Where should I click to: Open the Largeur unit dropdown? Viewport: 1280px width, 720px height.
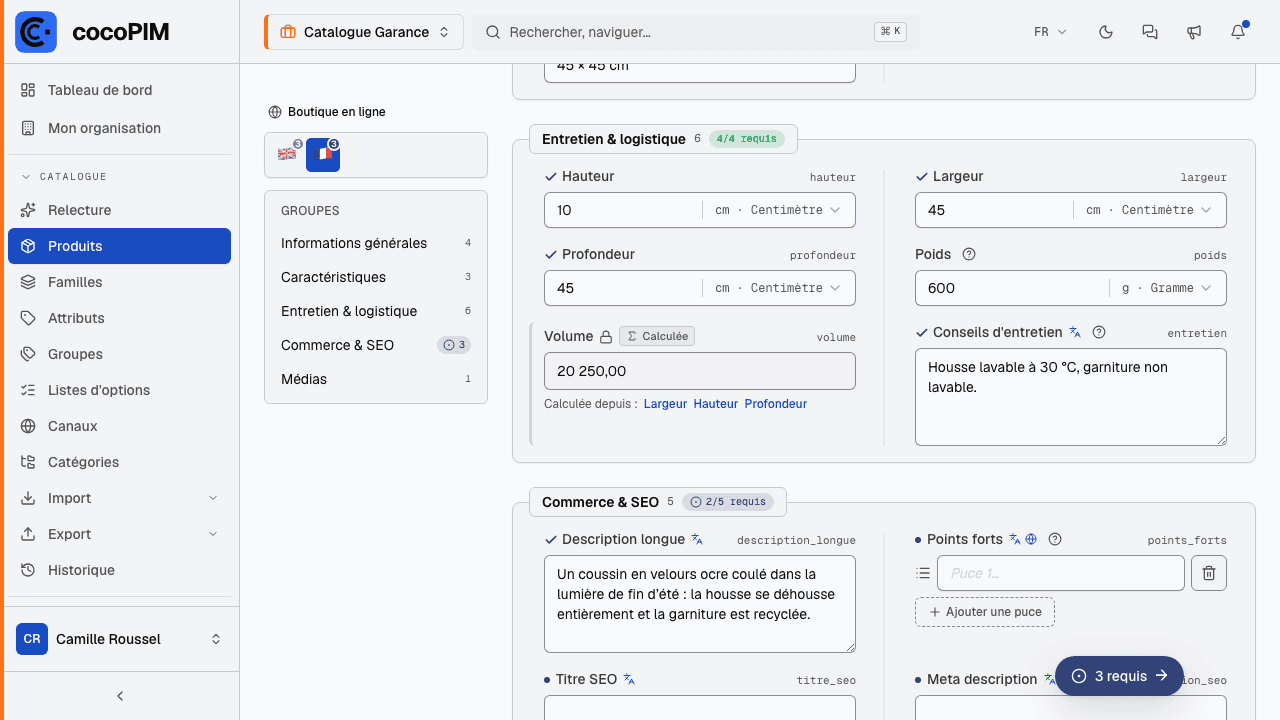tap(1149, 210)
